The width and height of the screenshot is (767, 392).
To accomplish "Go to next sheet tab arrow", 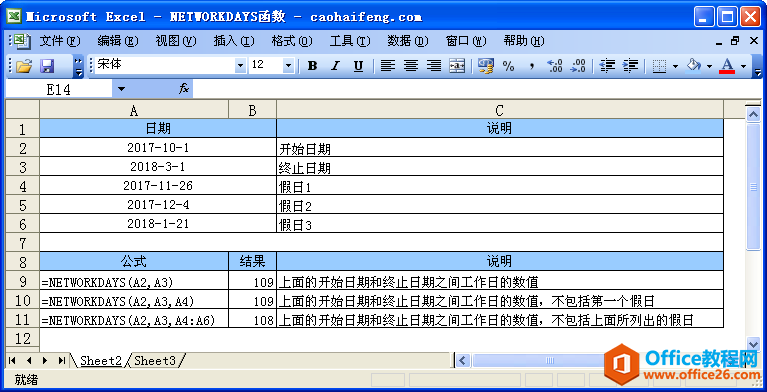I will 45,361.
